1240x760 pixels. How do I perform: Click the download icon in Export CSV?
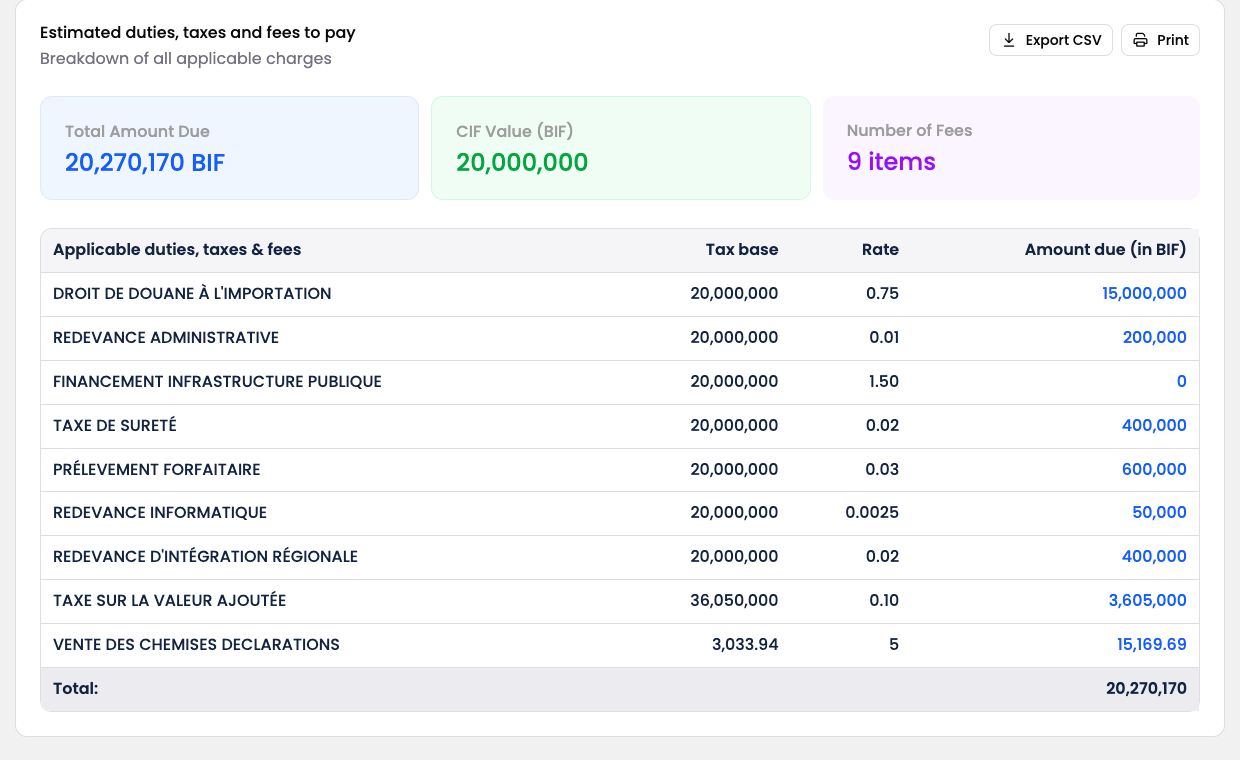pyautogui.click(x=1009, y=40)
